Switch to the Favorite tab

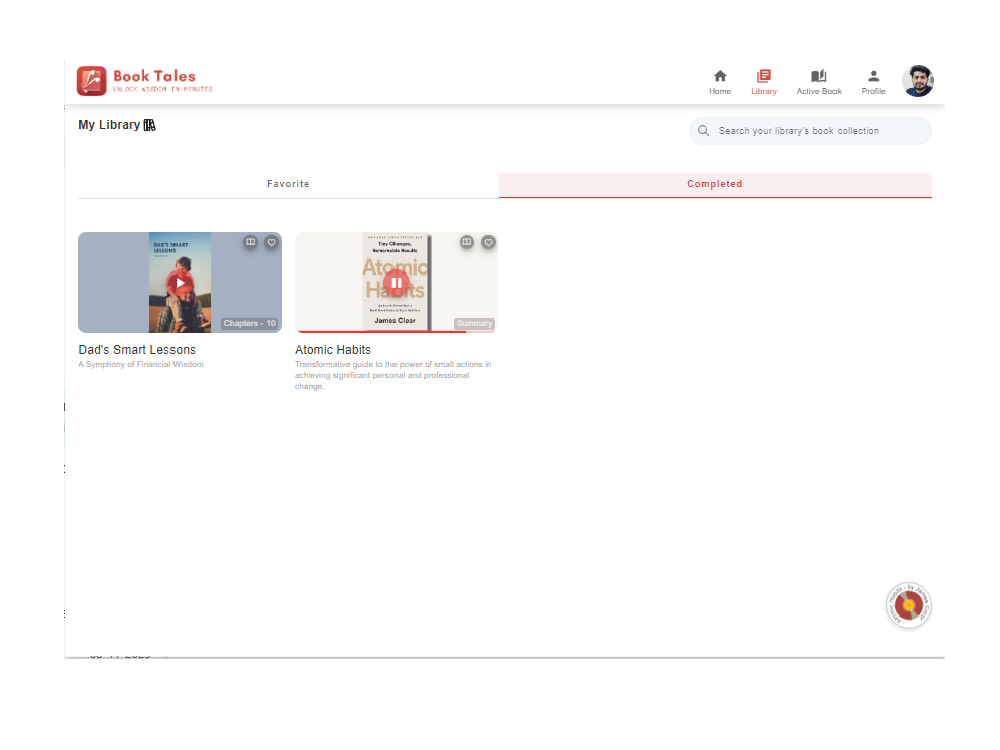click(288, 184)
